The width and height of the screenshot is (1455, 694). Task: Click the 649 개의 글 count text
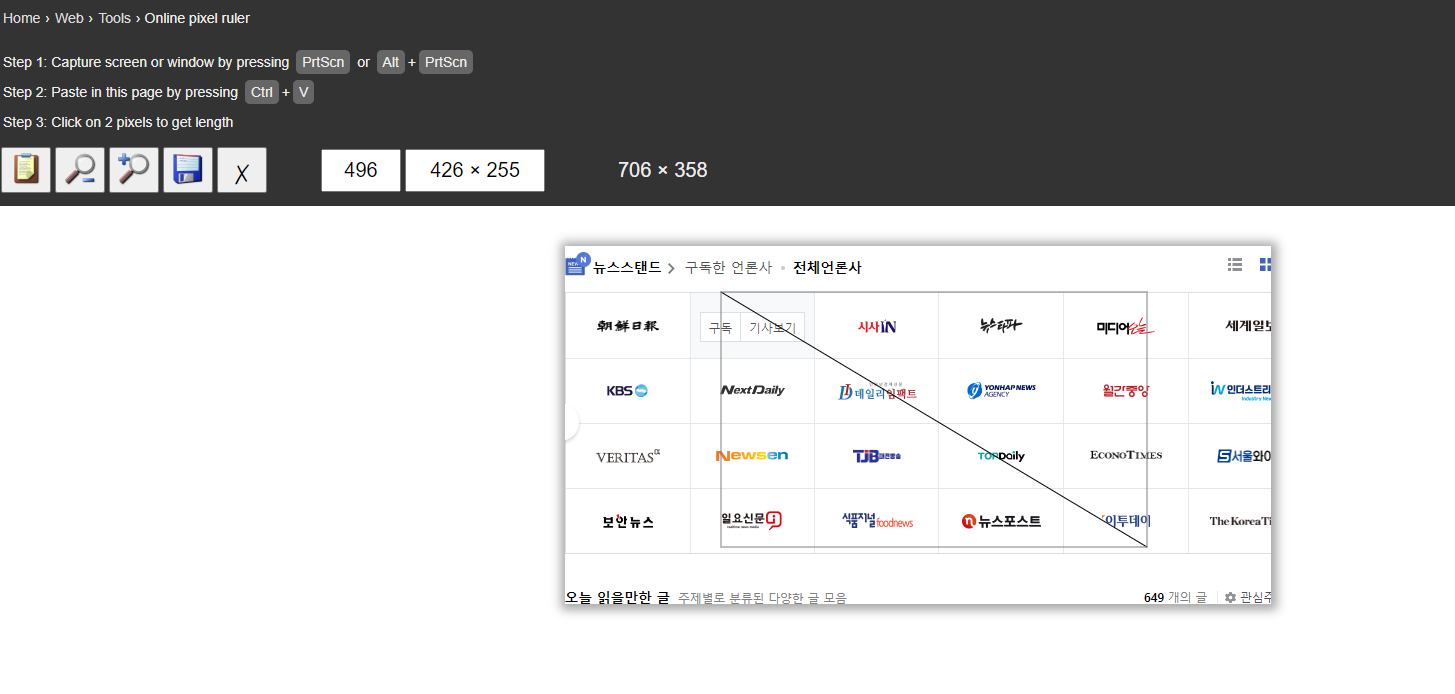[1175, 597]
